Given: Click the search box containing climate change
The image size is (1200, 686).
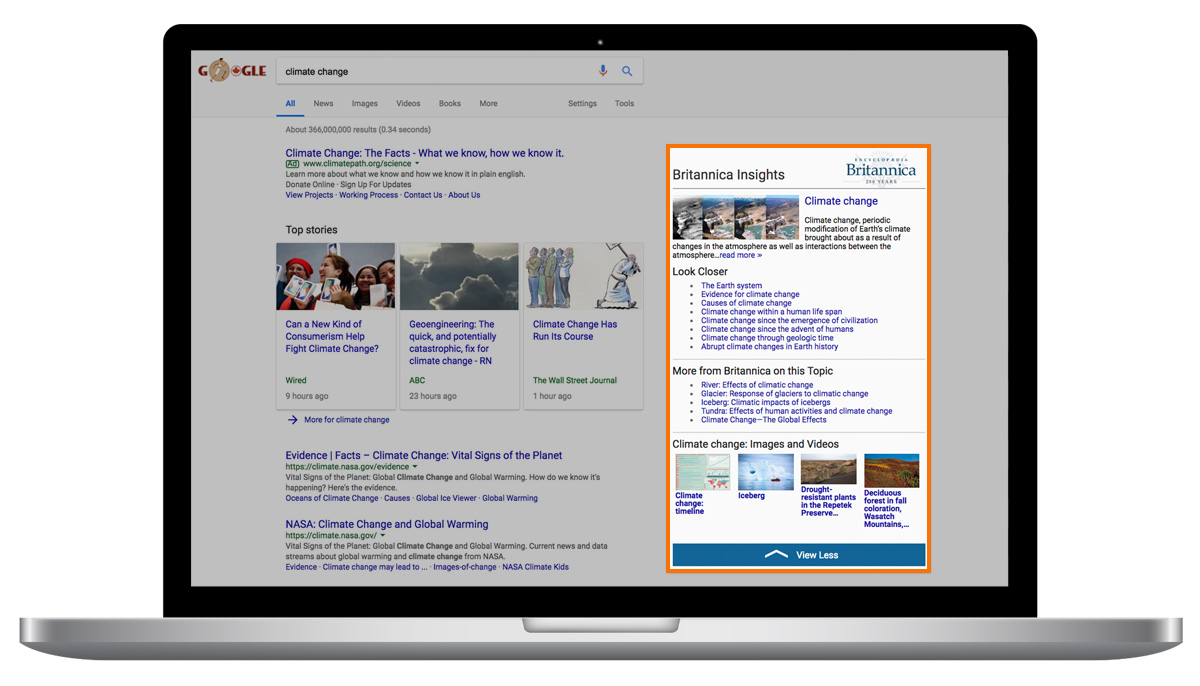Looking at the screenshot, I should pyautogui.click(x=459, y=71).
